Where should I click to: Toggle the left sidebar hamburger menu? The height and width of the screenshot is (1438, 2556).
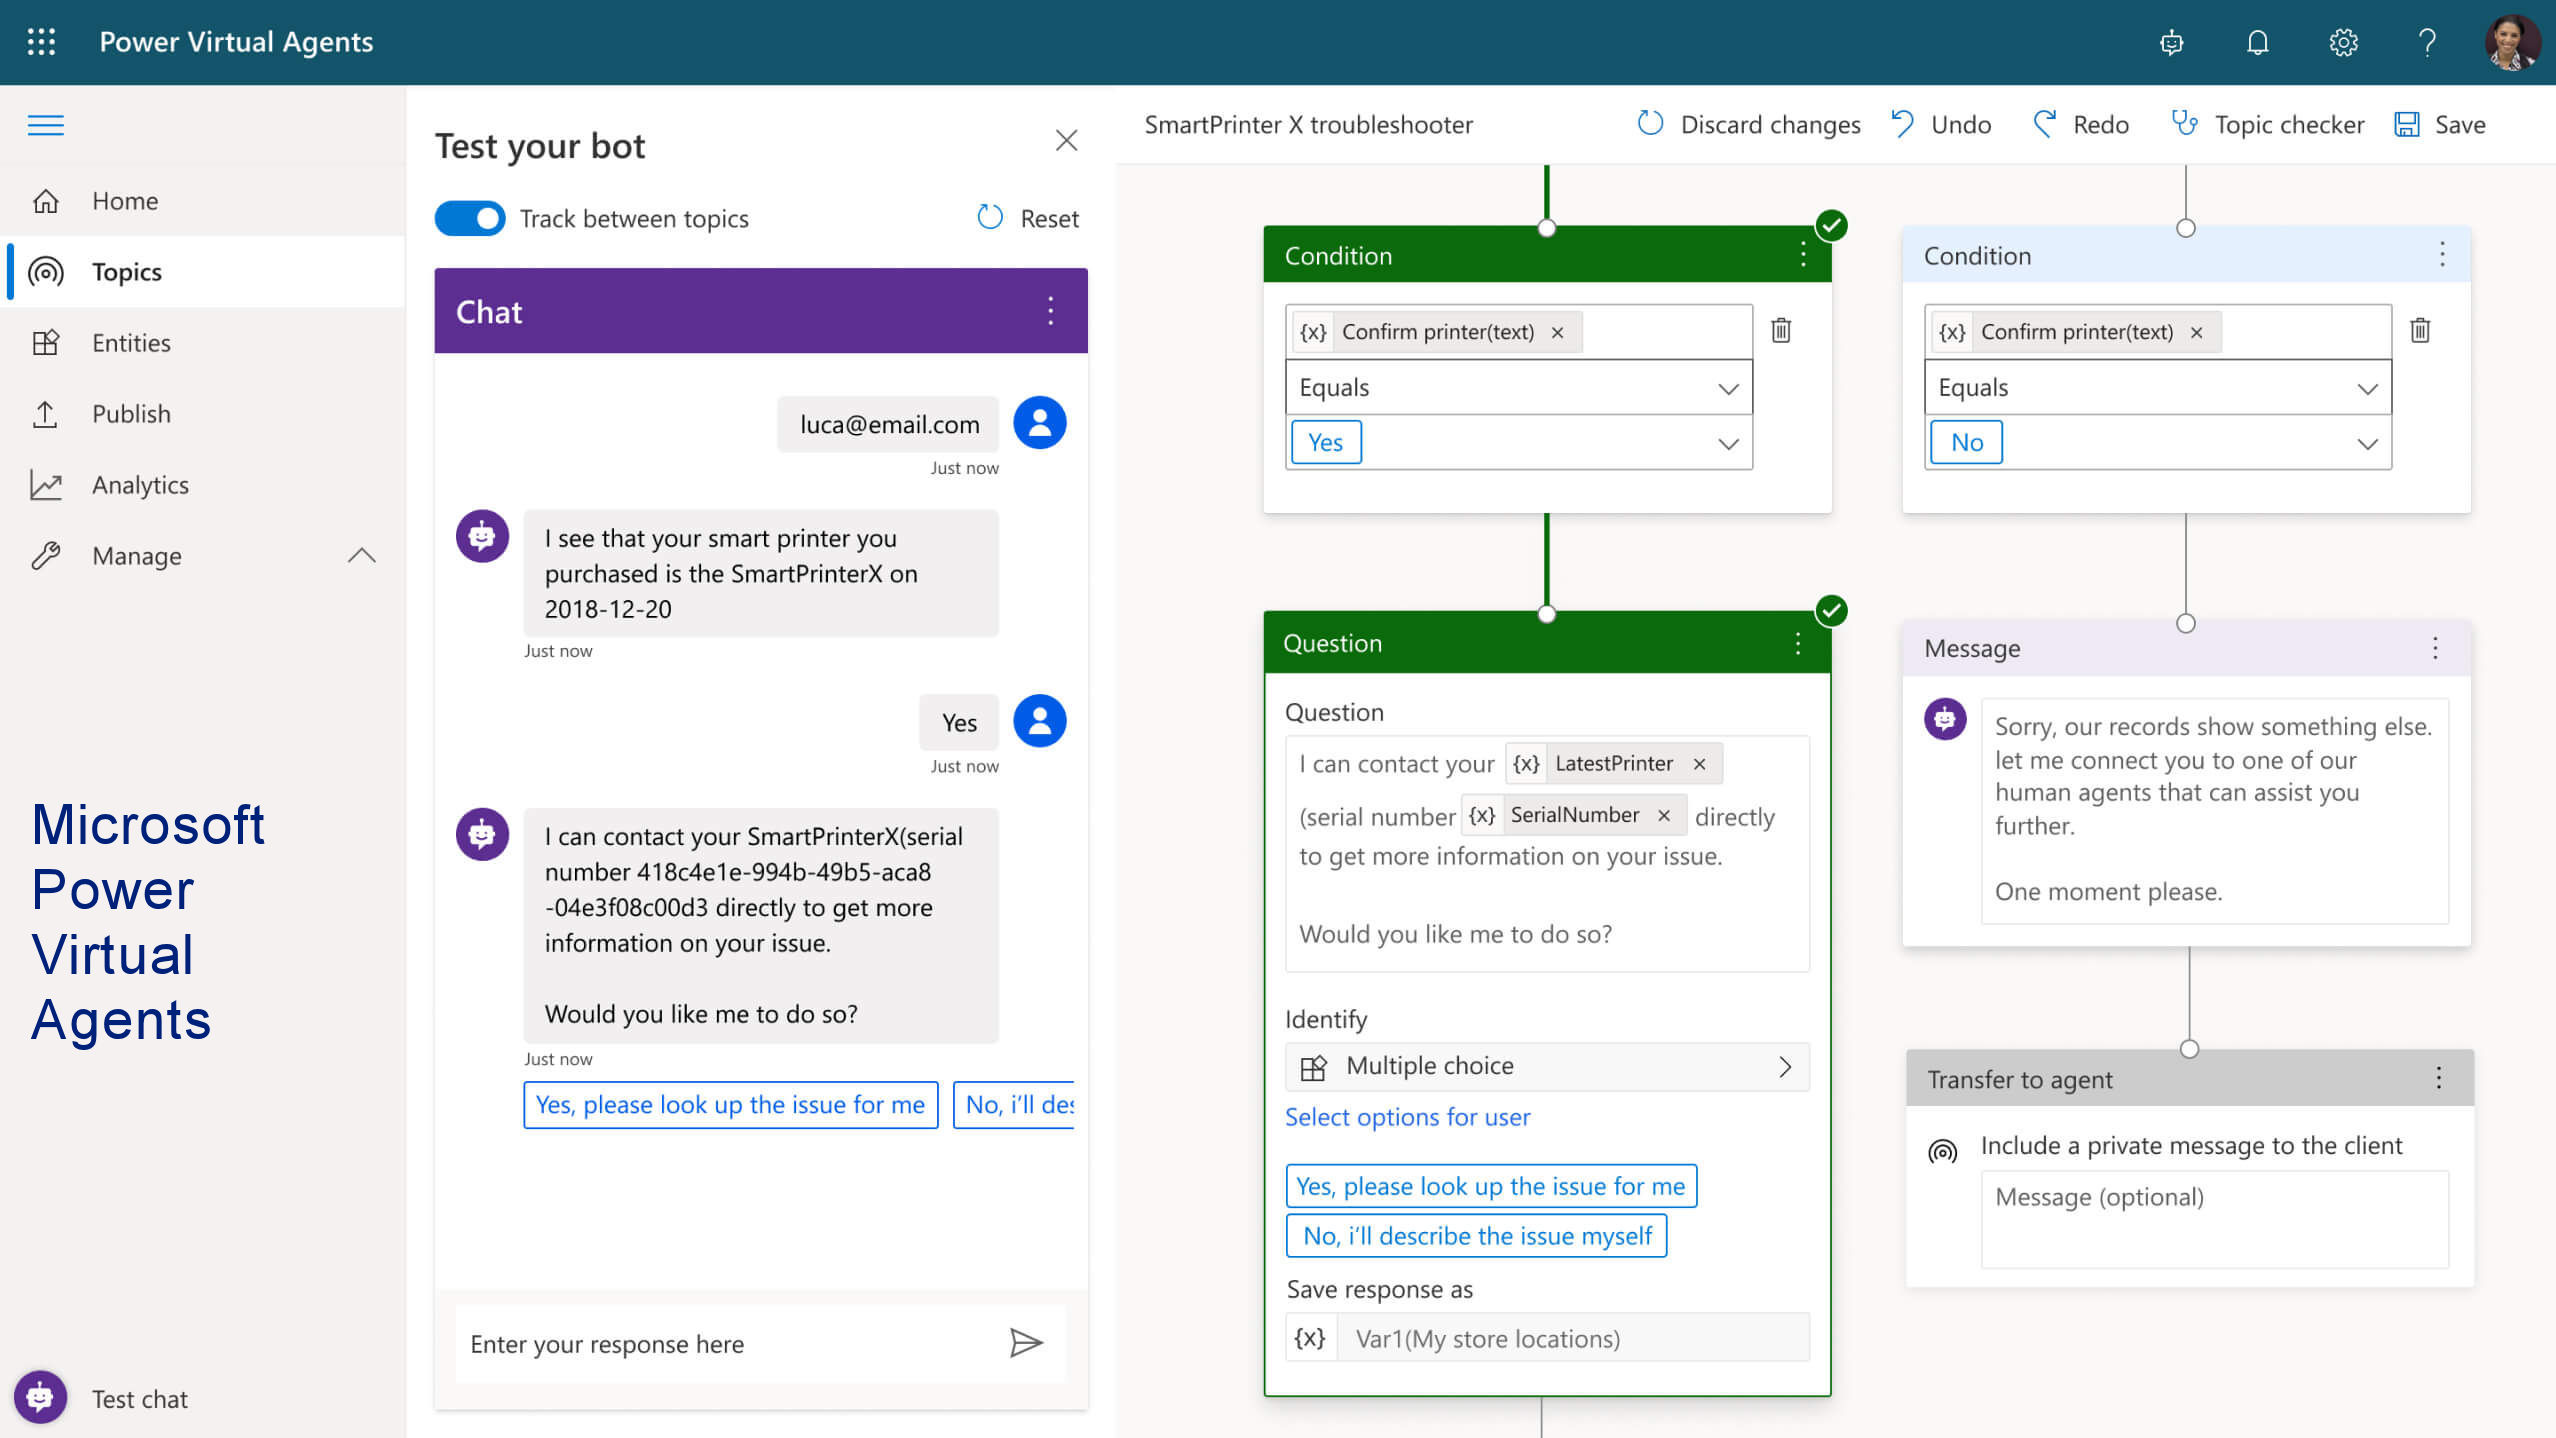click(x=46, y=123)
